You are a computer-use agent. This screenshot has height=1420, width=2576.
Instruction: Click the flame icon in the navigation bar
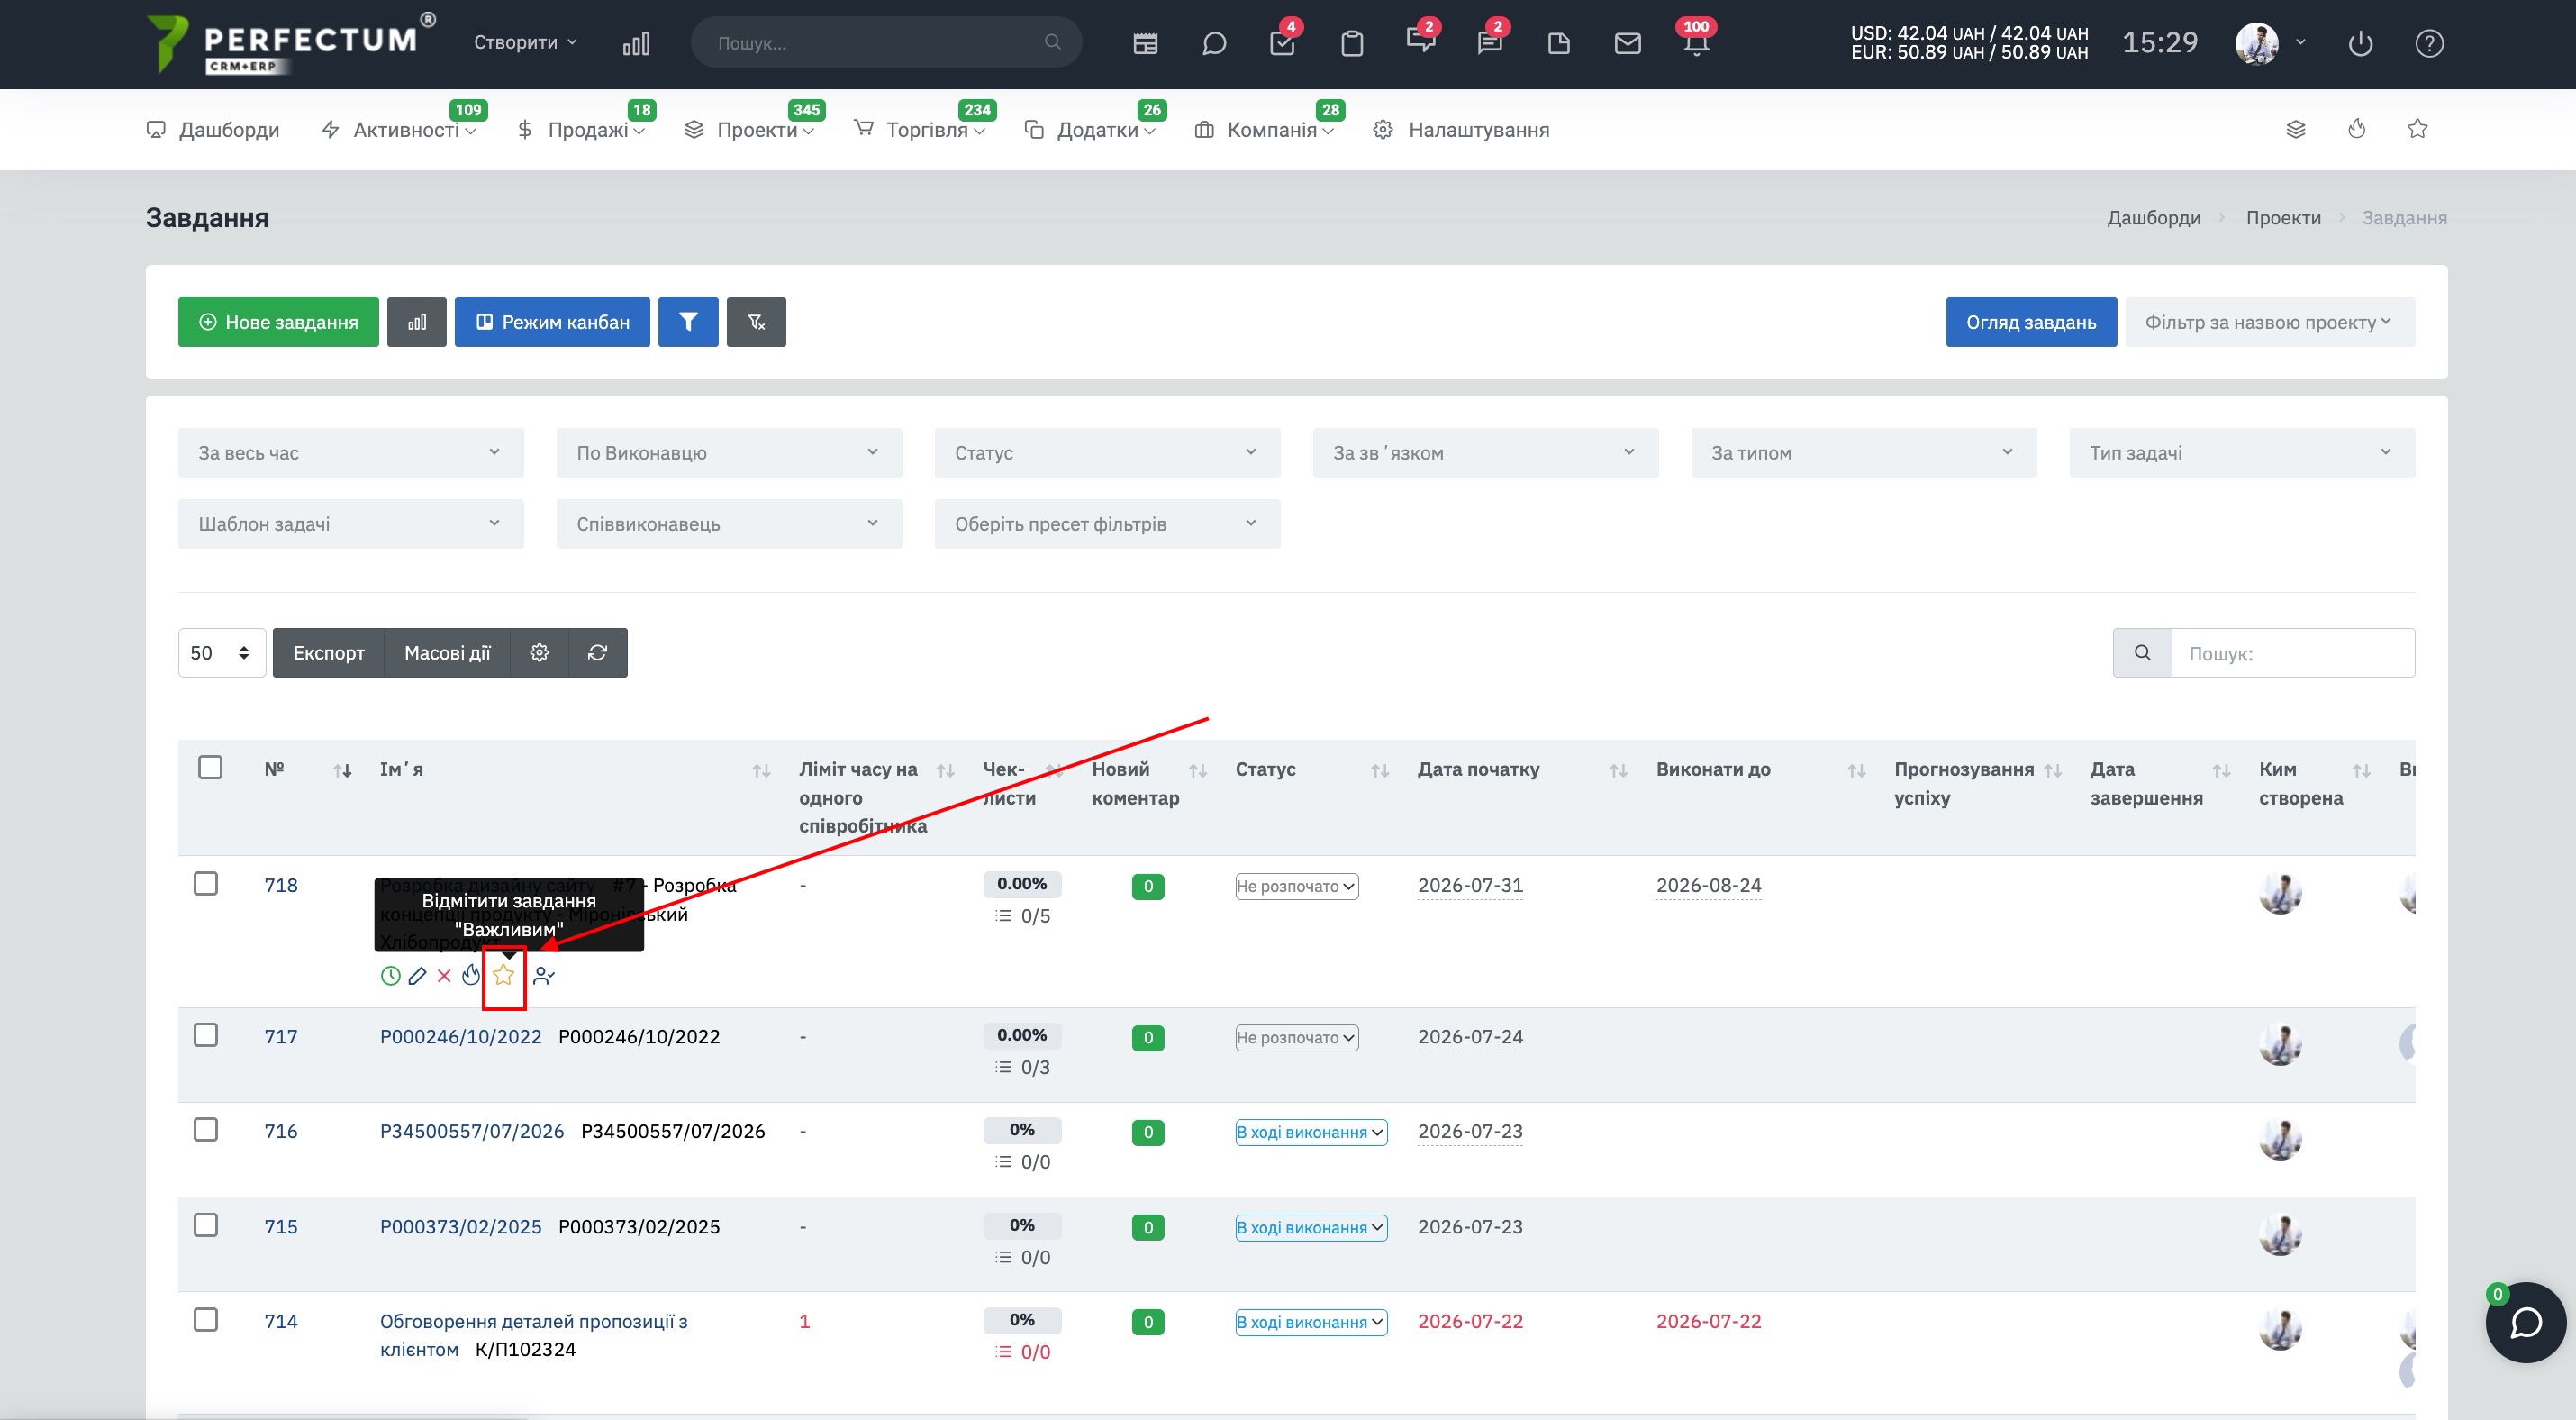click(2357, 129)
